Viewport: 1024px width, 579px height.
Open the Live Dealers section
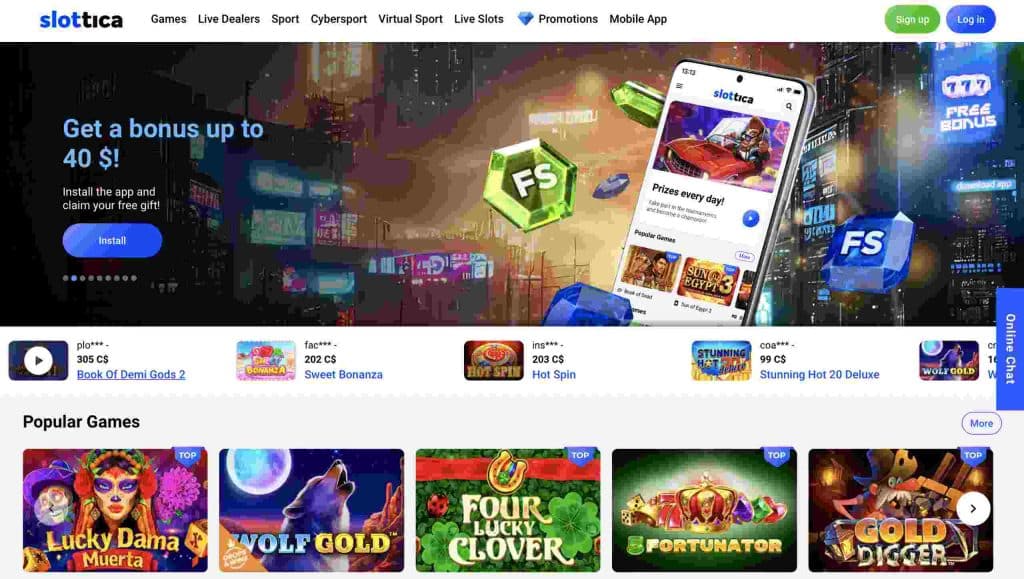tap(229, 19)
